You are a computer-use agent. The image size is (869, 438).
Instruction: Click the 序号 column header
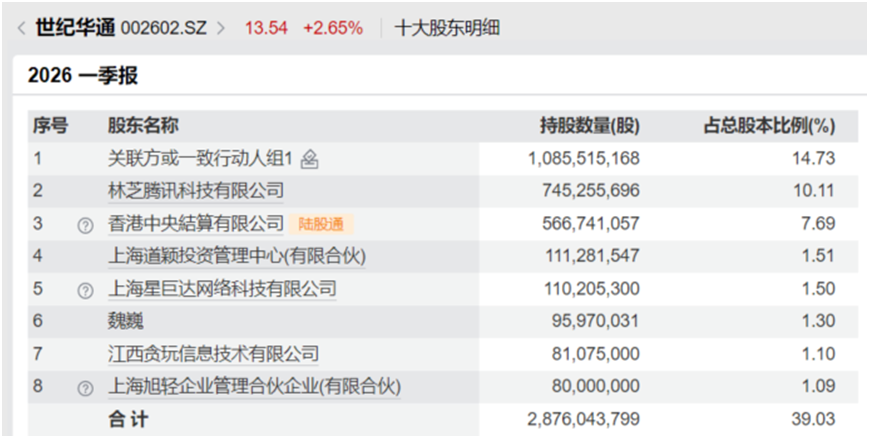pos(50,126)
